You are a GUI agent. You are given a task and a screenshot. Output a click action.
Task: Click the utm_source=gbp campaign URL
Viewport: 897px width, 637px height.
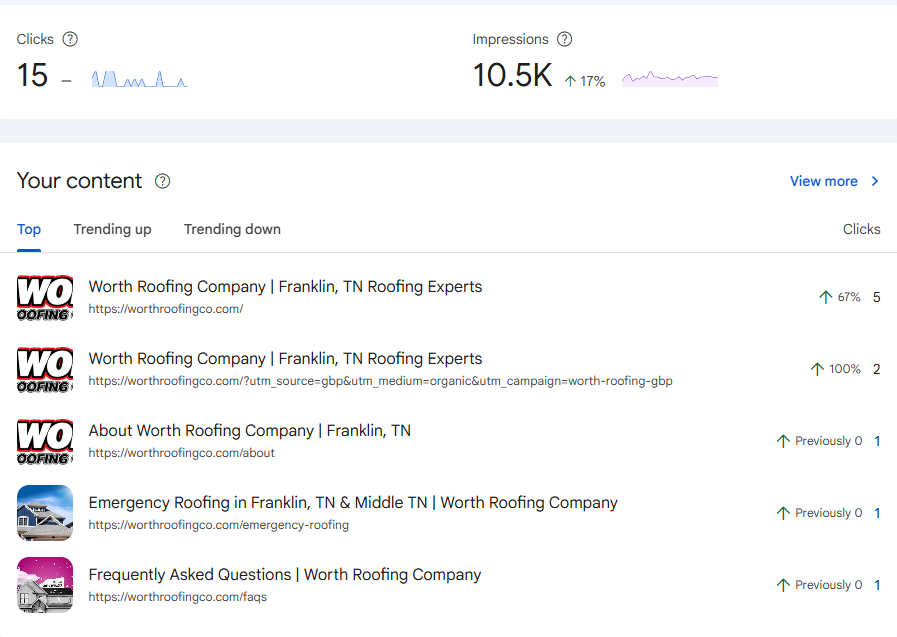coord(380,381)
